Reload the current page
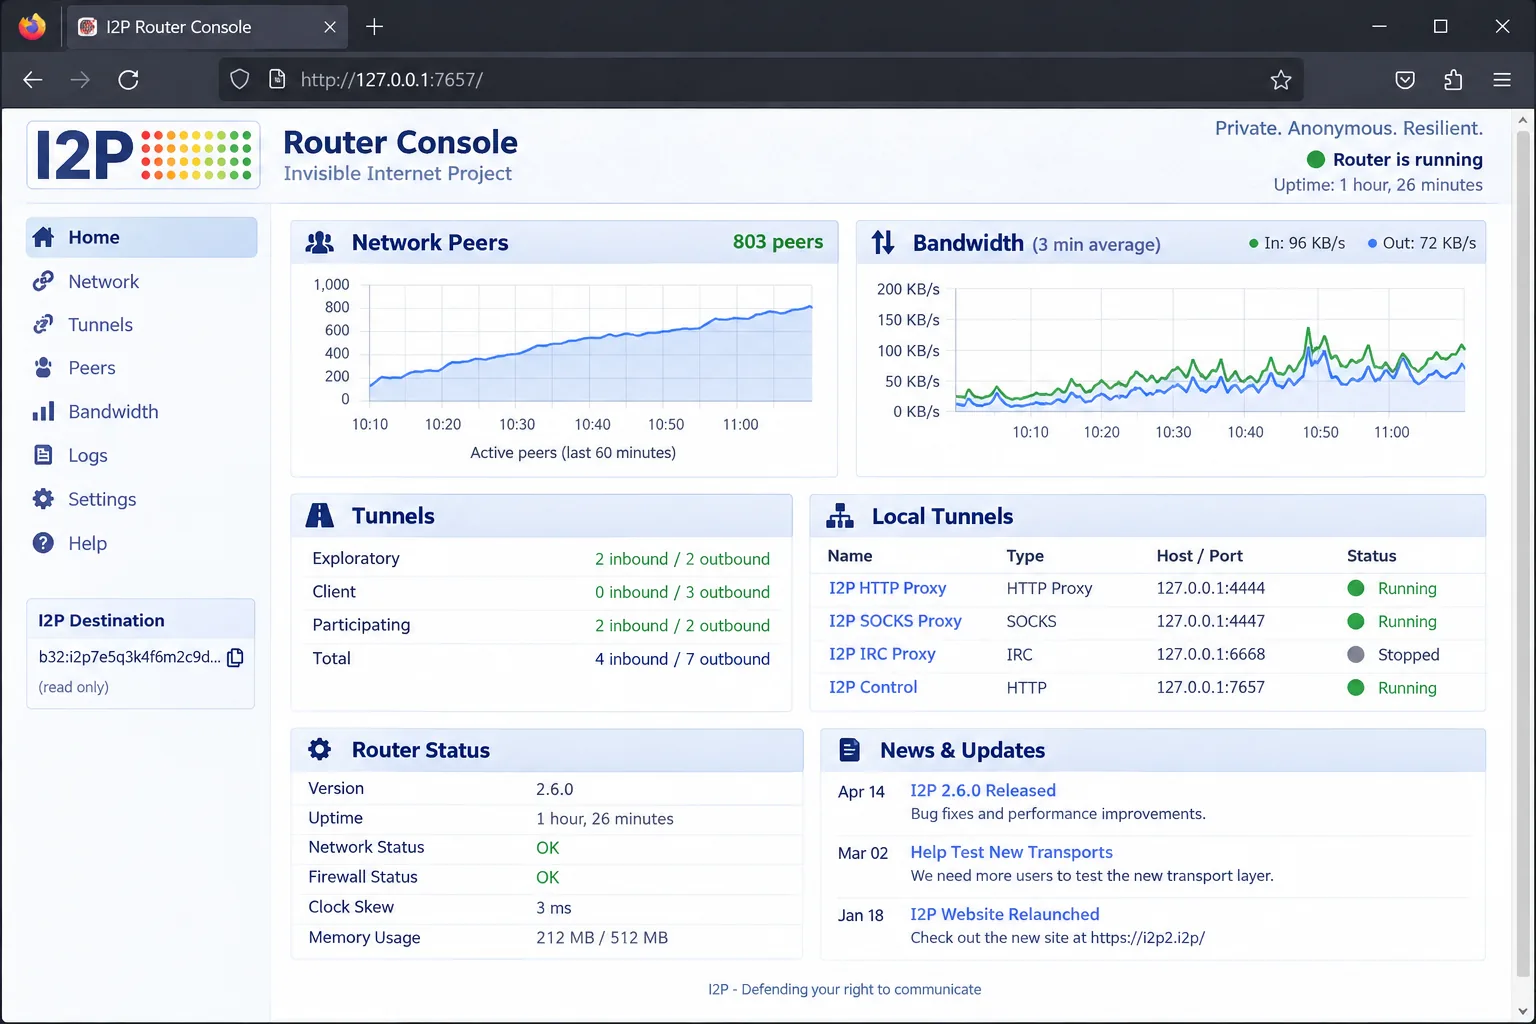 128,80
